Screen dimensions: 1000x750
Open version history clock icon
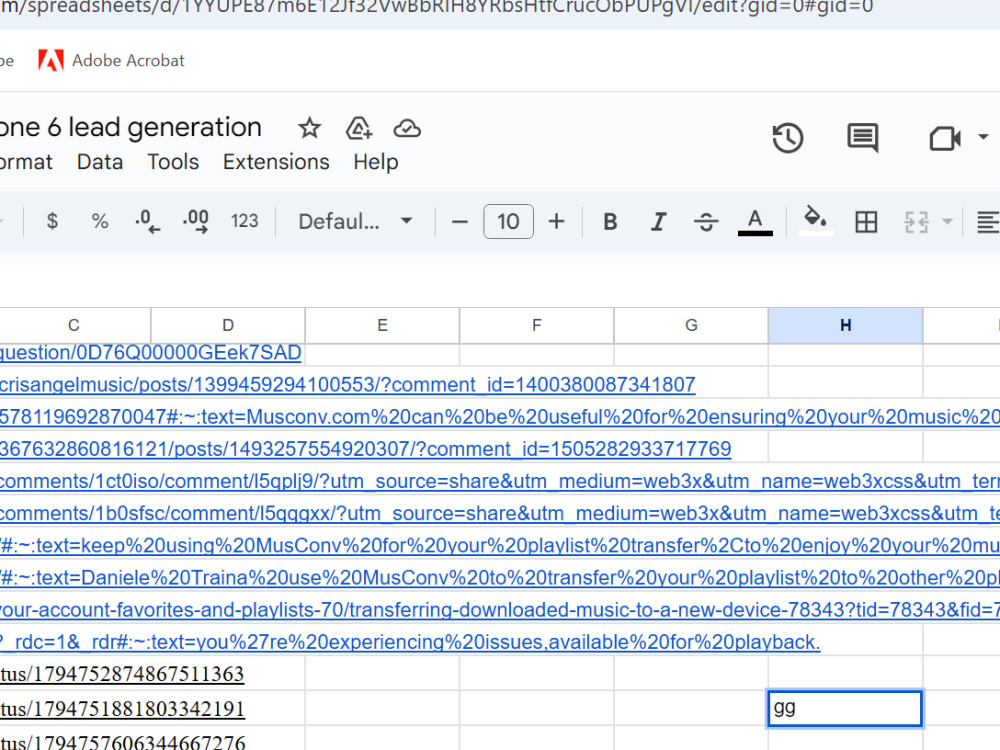(788, 138)
